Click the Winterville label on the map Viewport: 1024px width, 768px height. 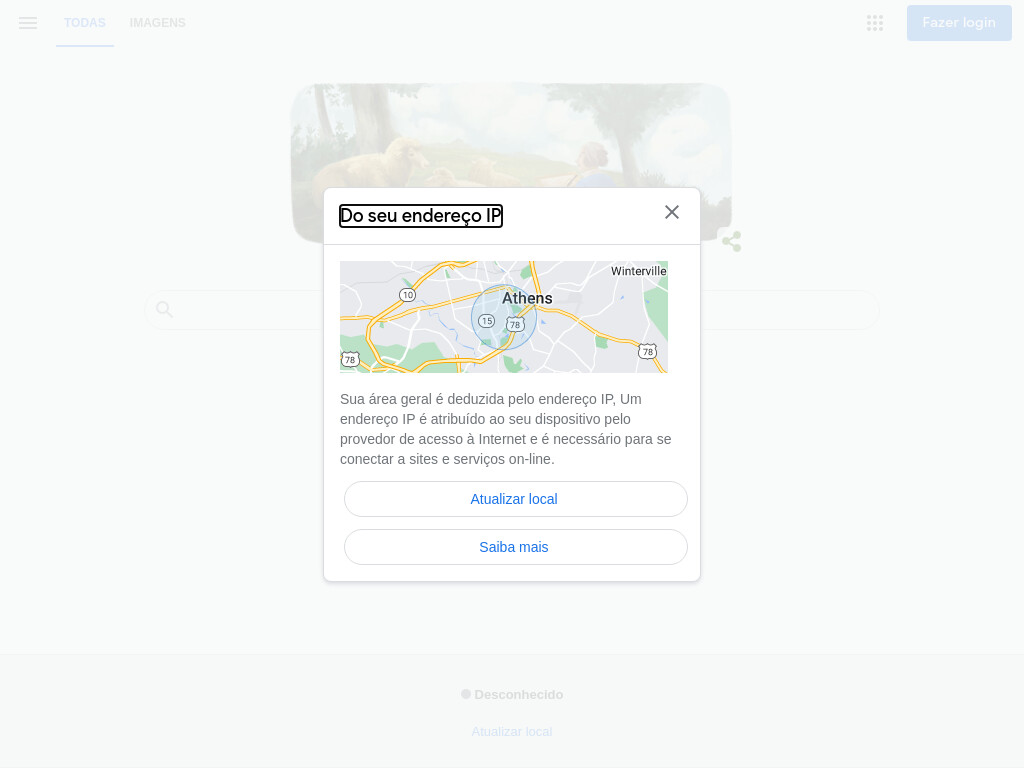(x=638, y=271)
